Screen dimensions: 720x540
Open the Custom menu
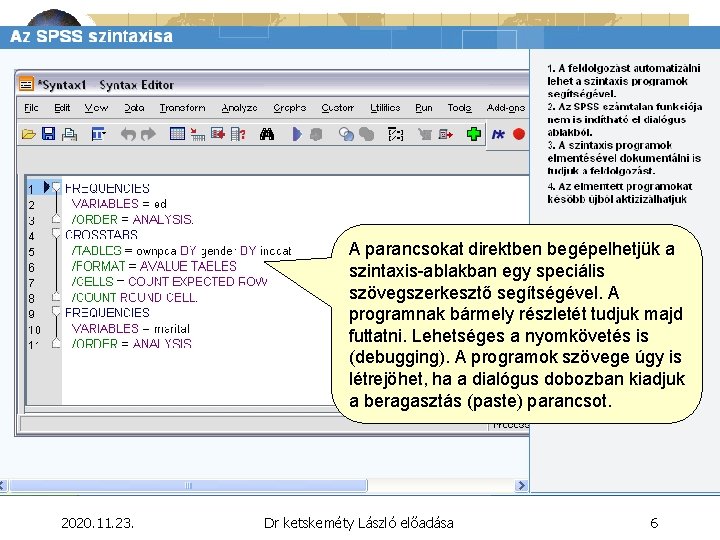(x=338, y=107)
